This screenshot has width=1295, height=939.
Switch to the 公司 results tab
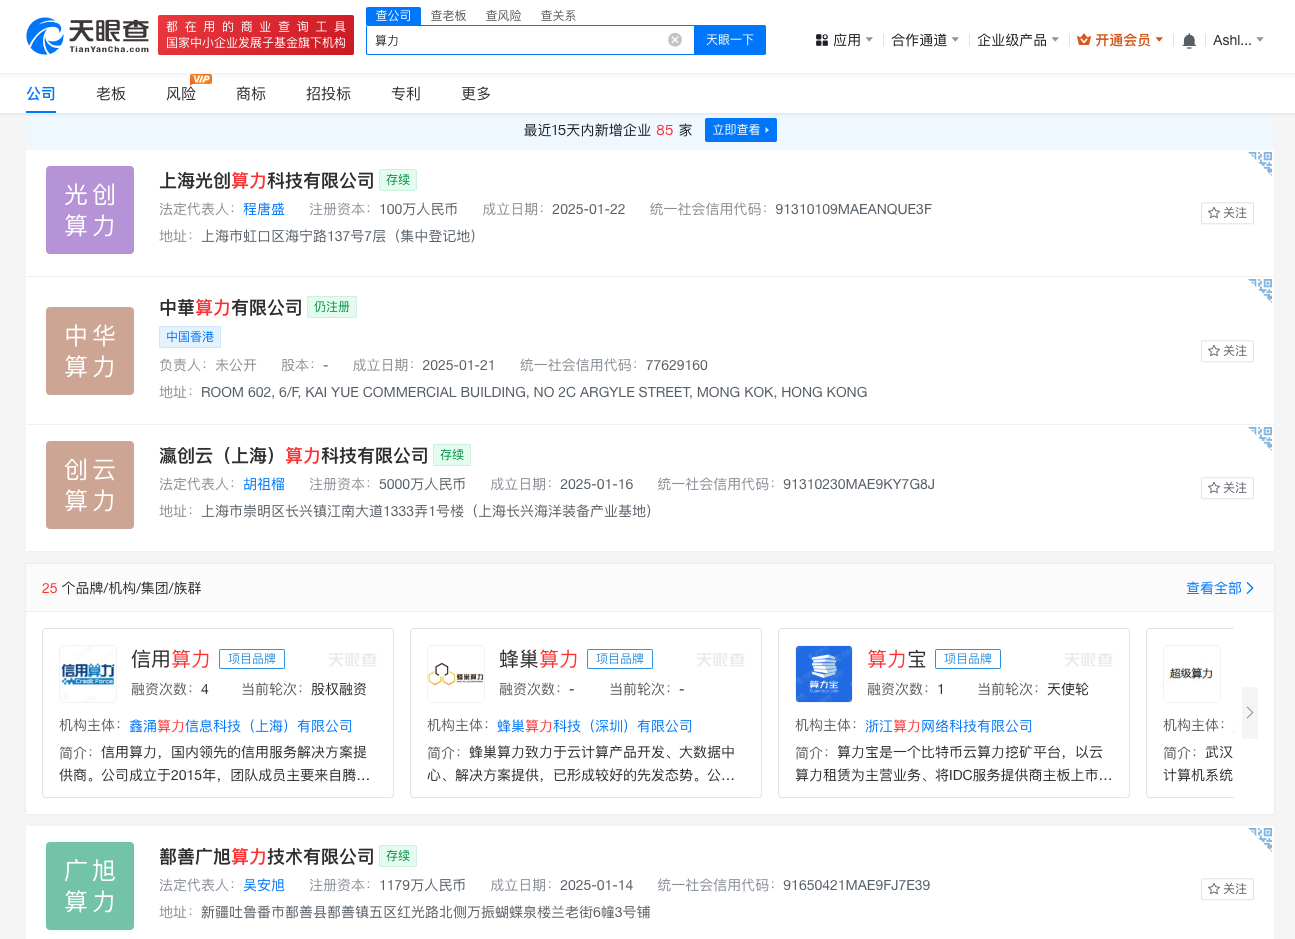tap(41, 93)
